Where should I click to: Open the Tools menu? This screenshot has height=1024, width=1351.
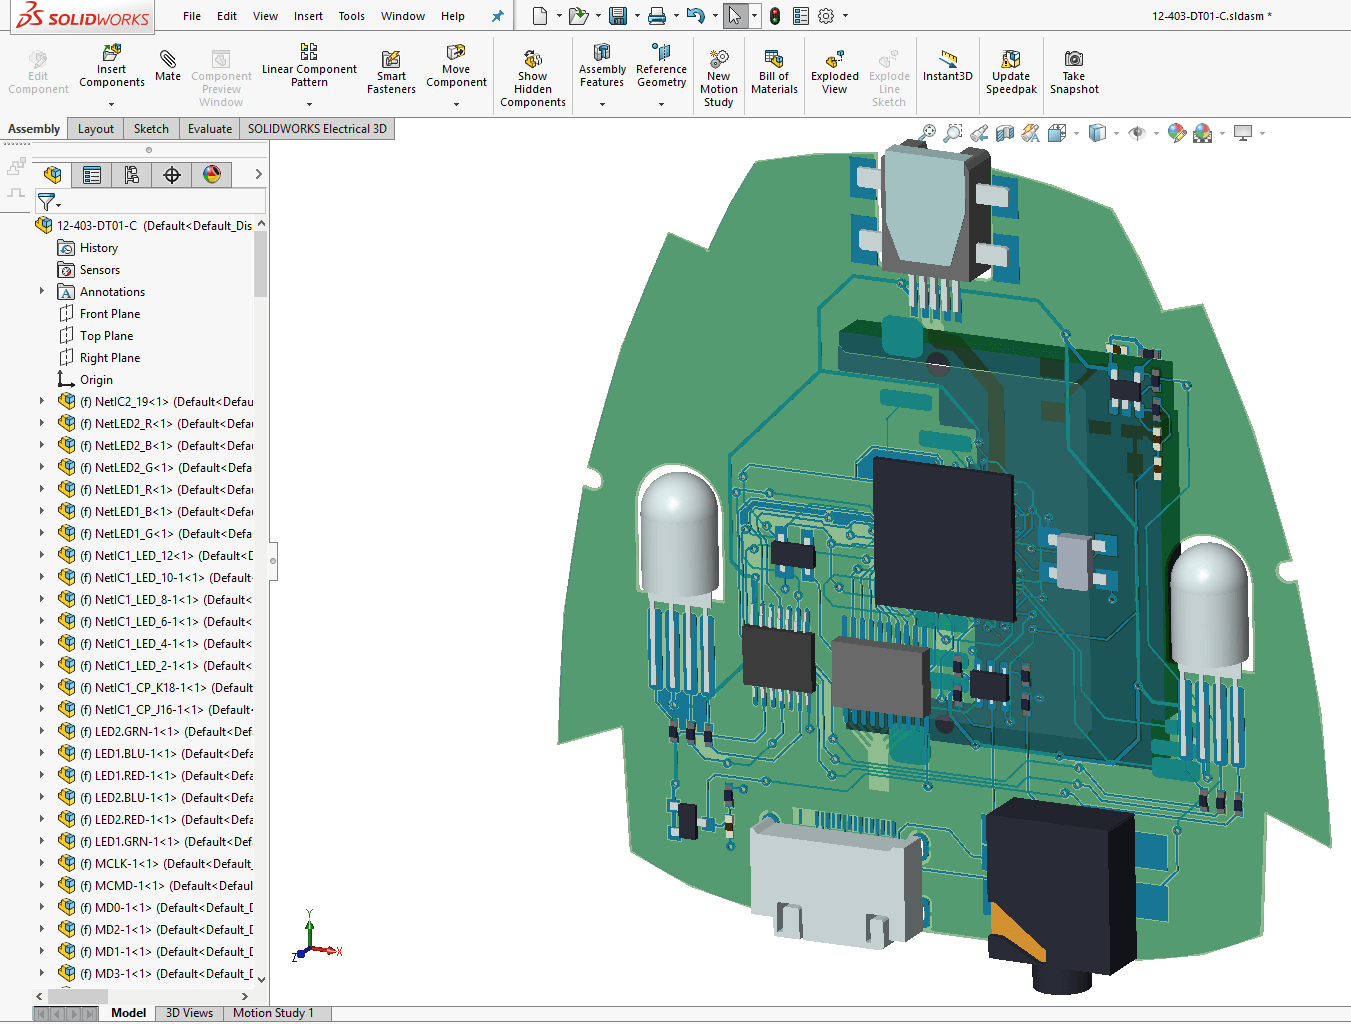[x=351, y=16]
